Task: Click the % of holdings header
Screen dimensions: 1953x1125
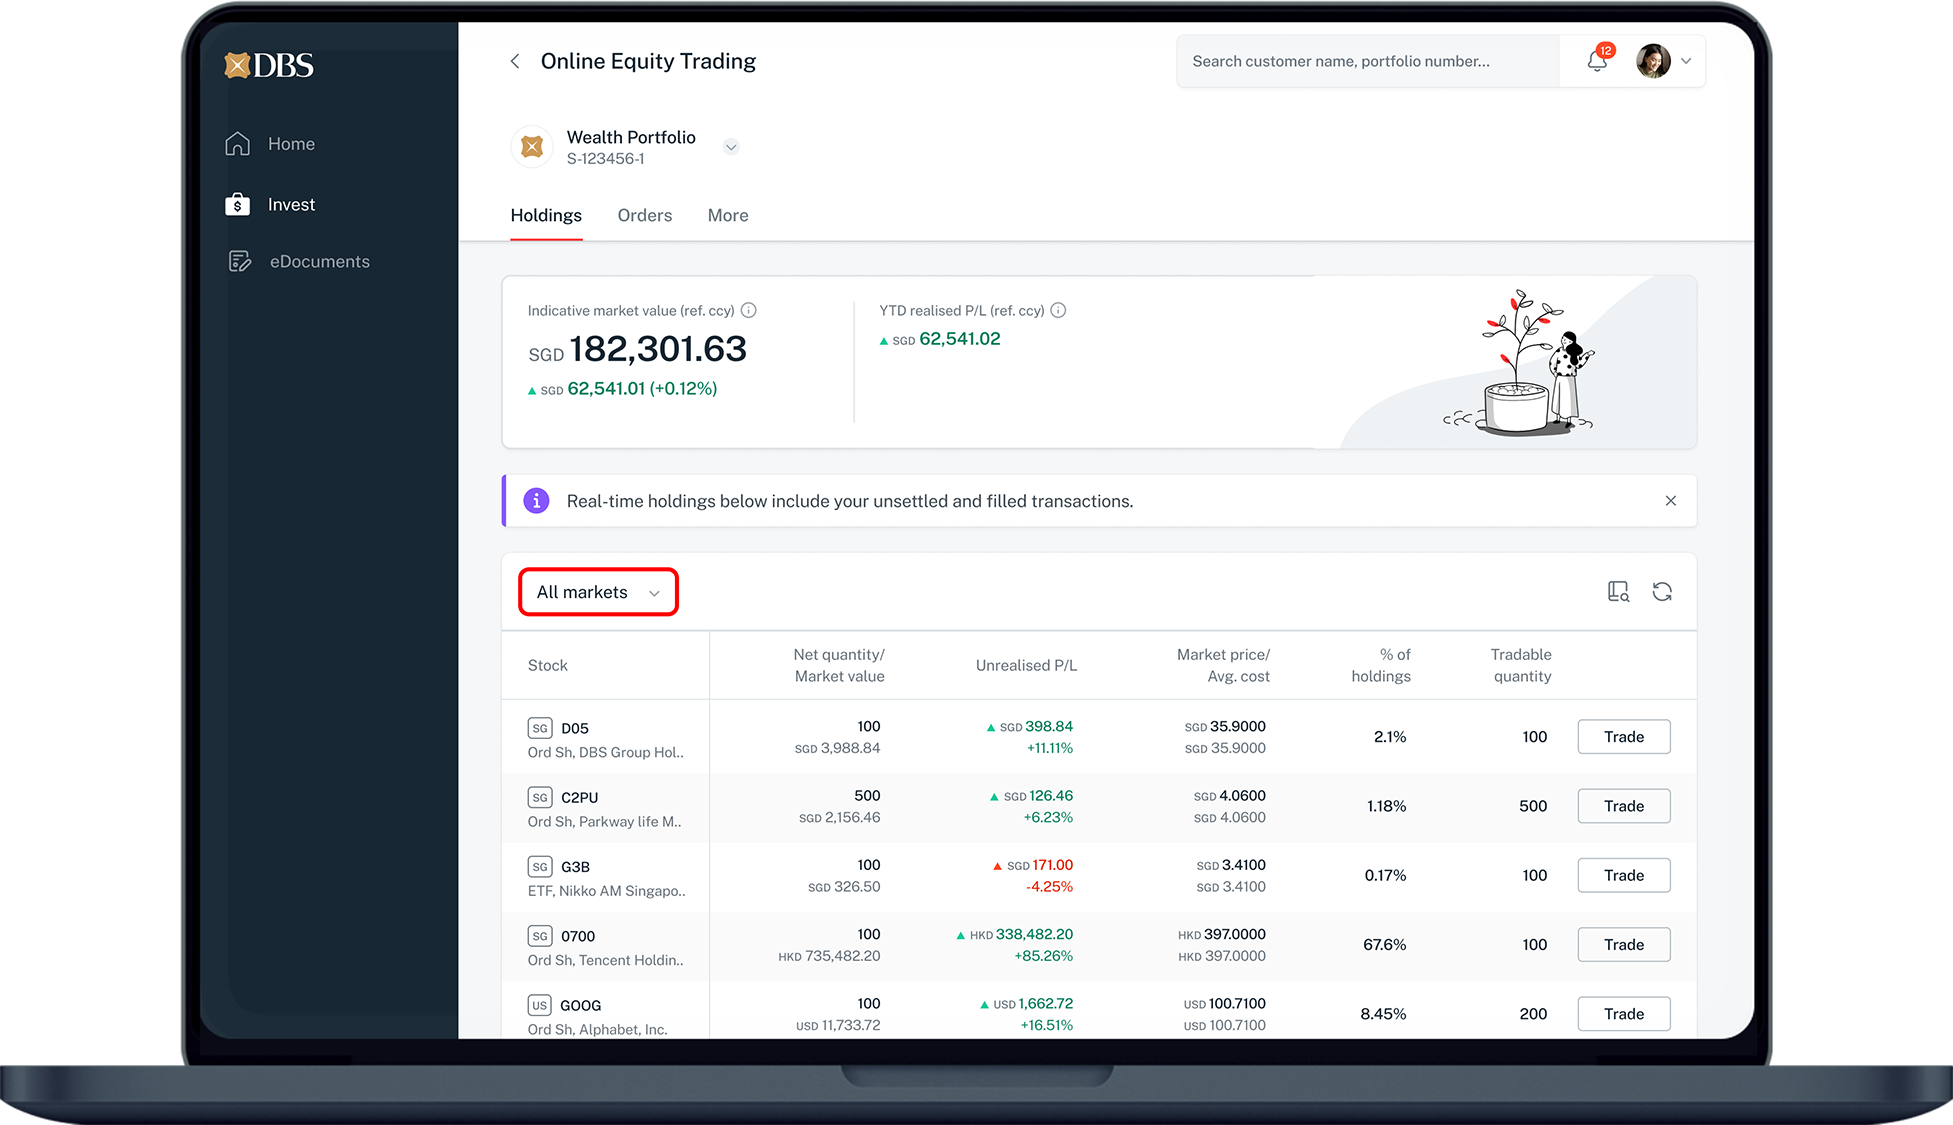Action: pos(1381,665)
